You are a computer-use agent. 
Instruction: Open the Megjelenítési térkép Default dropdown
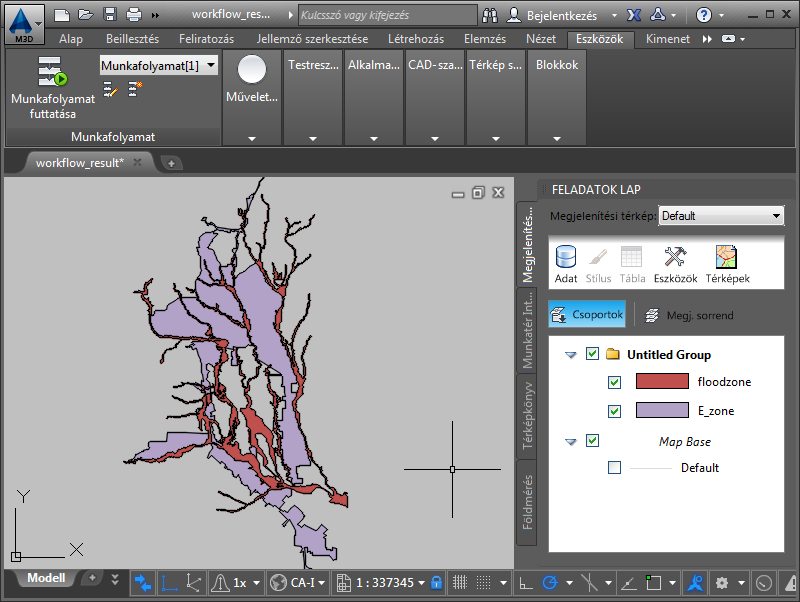click(x=720, y=216)
